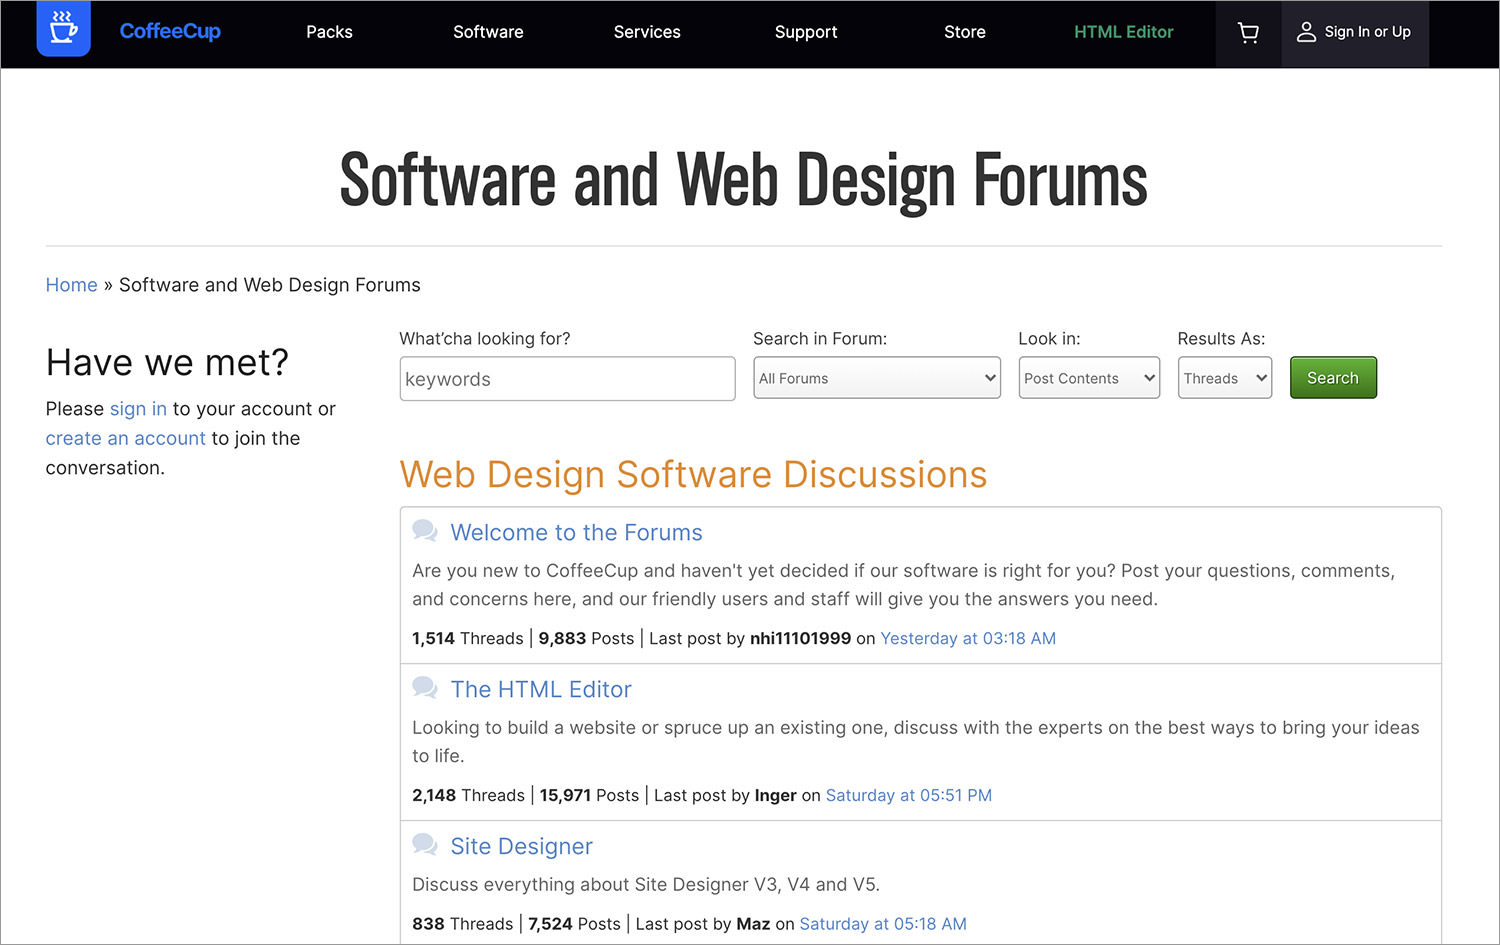This screenshot has width=1500, height=945.
Task: Open the Welcome to the Forums thread list
Action: [576, 532]
